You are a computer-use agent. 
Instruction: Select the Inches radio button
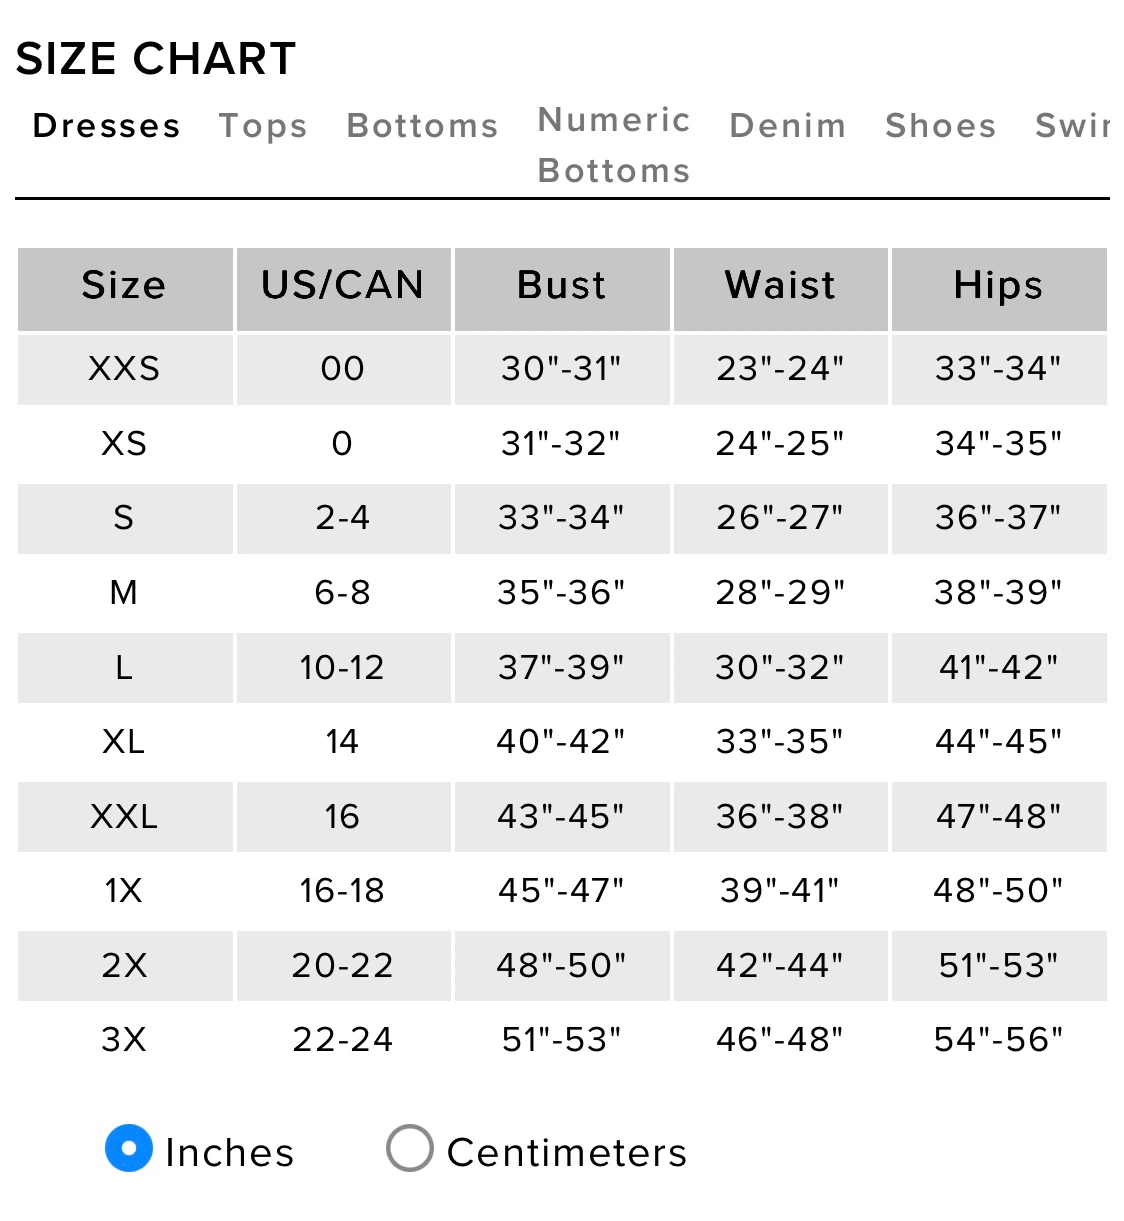point(129,1149)
